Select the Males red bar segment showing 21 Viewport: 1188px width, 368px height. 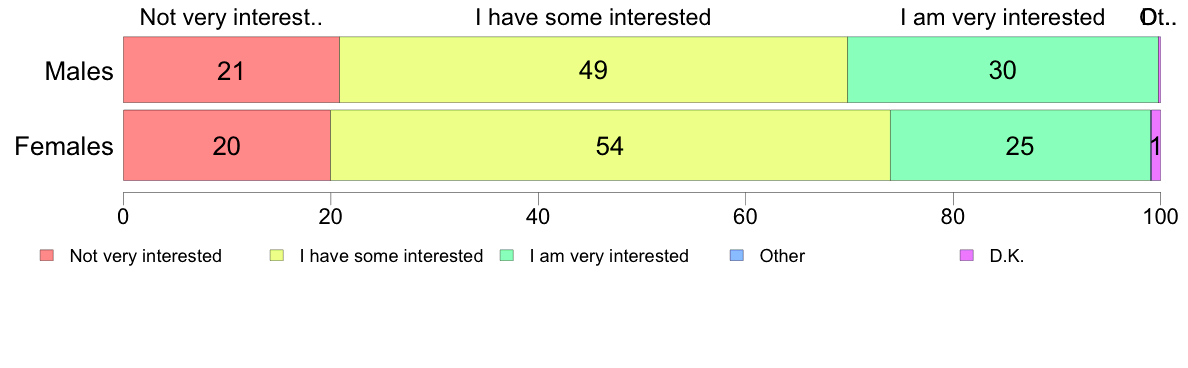pos(231,70)
